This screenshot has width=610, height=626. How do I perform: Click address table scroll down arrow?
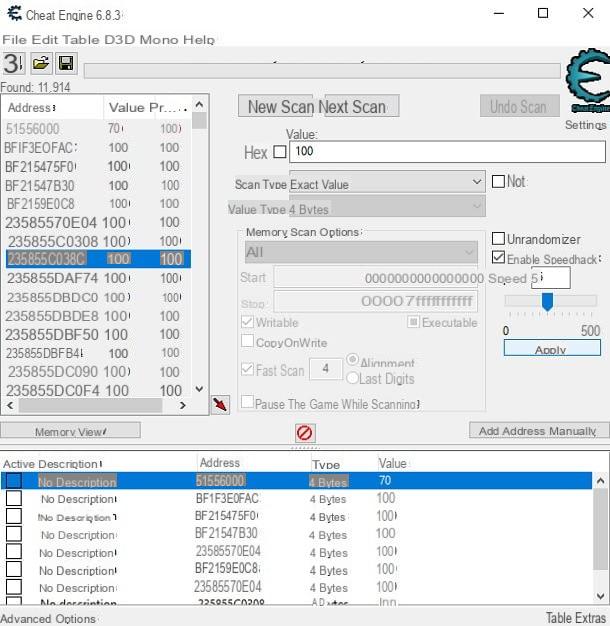coord(600,596)
